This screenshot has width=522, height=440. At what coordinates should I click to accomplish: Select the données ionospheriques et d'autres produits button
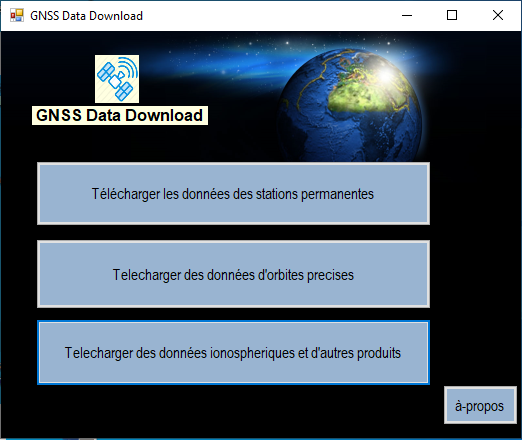pyautogui.click(x=233, y=353)
